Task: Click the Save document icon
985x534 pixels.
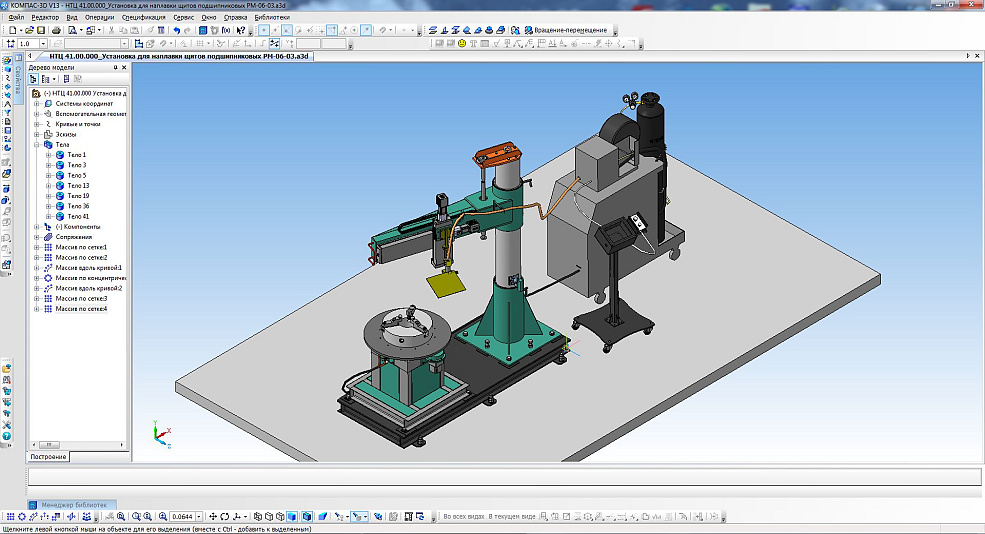Action: pyautogui.click(x=42, y=30)
